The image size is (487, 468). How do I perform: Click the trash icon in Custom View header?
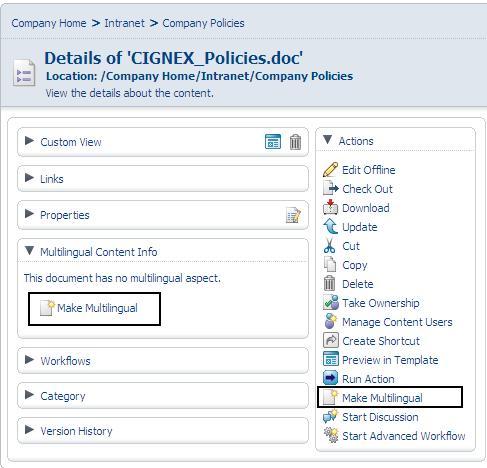point(295,142)
